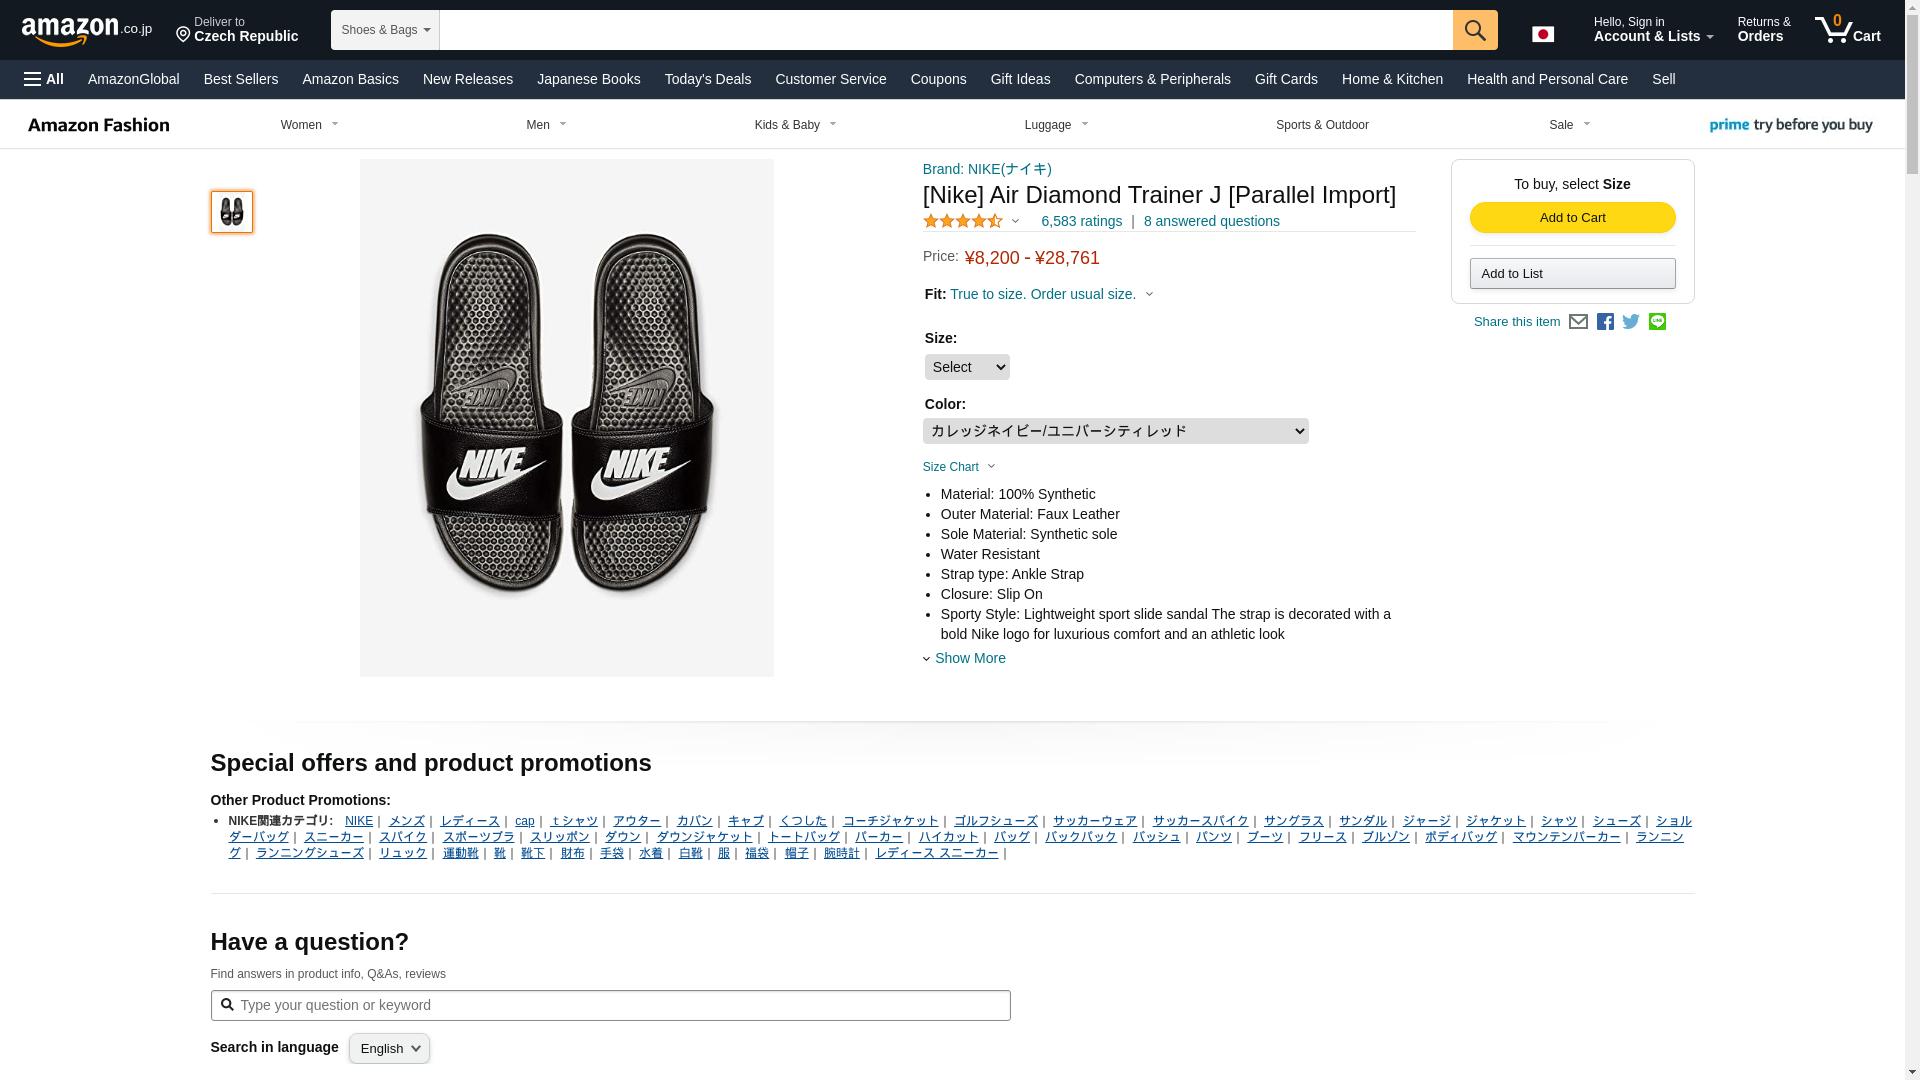Share this item on Facebook

(1605, 322)
